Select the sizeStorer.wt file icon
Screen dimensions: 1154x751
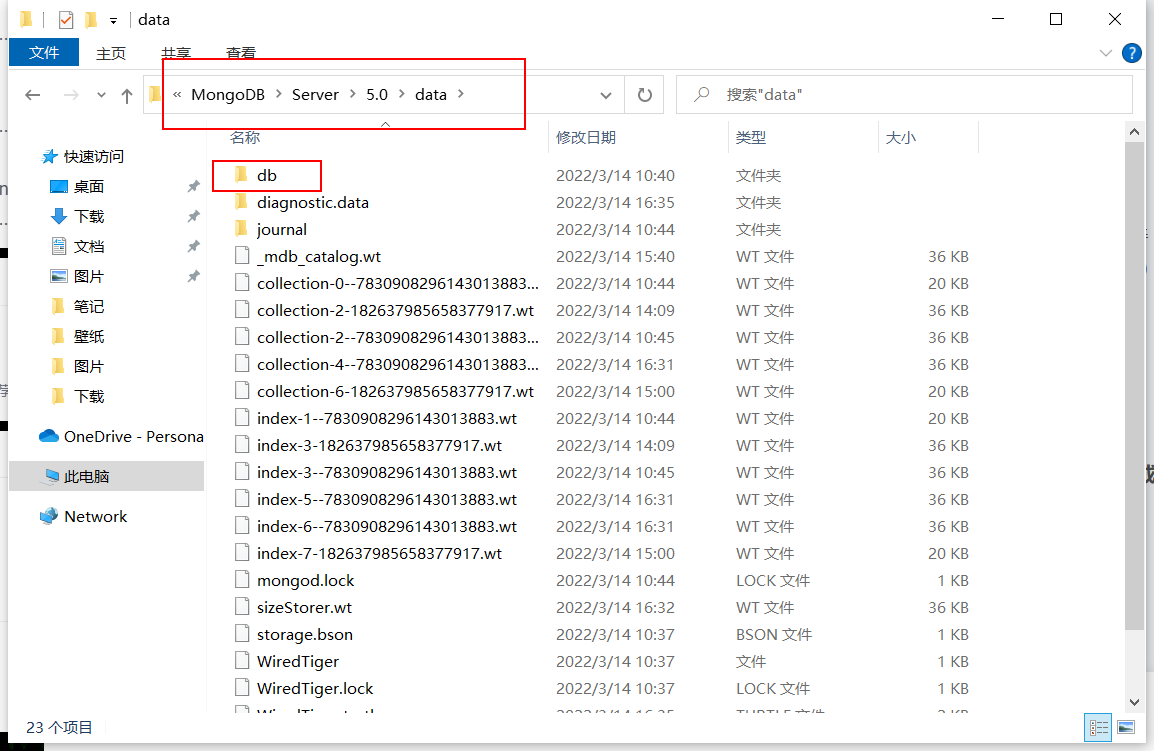pos(242,607)
